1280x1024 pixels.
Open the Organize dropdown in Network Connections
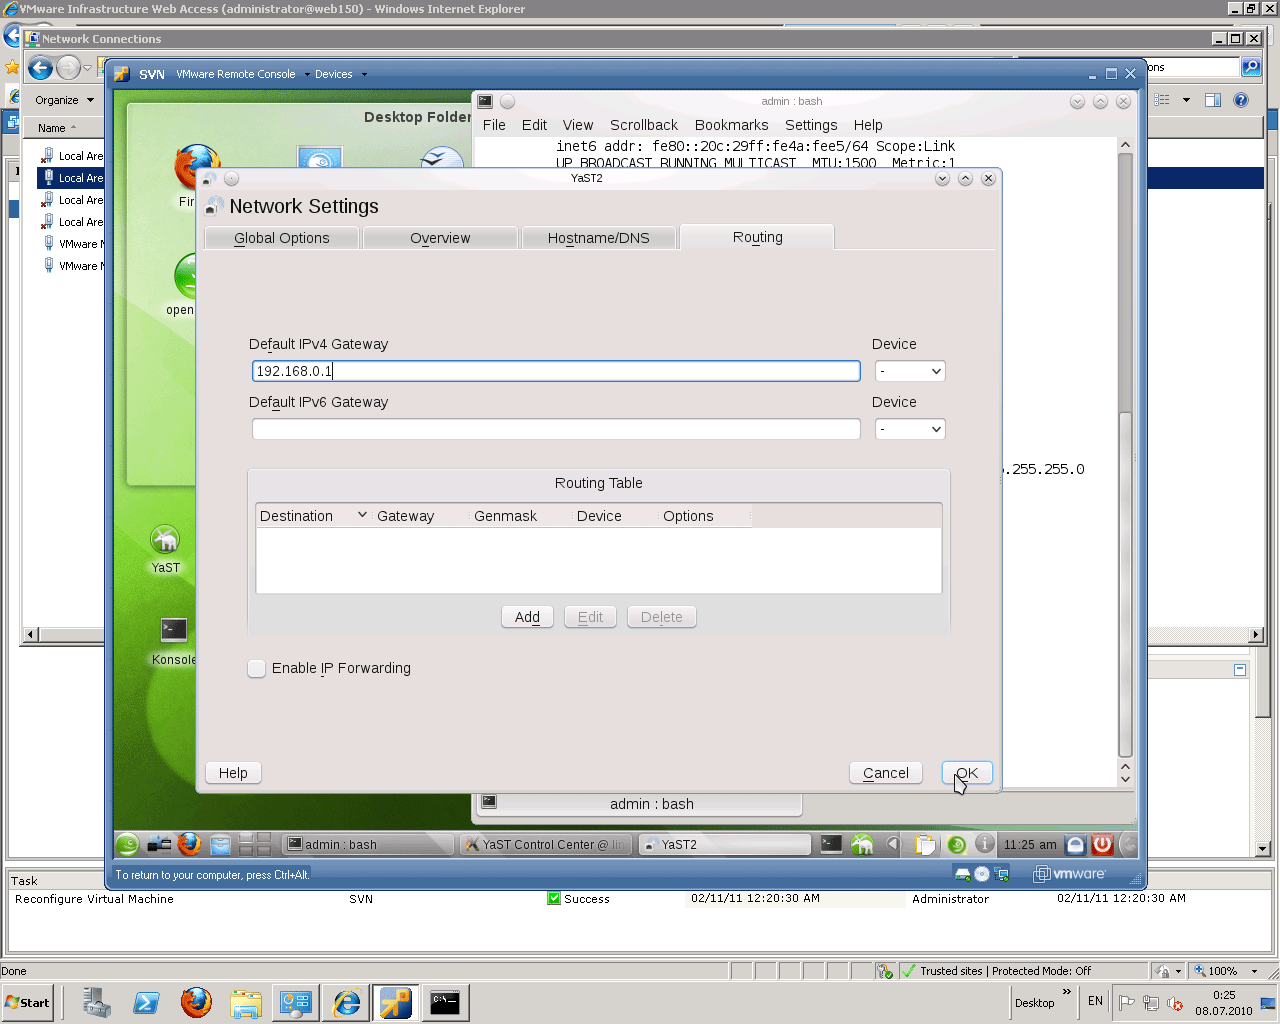(64, 100)
